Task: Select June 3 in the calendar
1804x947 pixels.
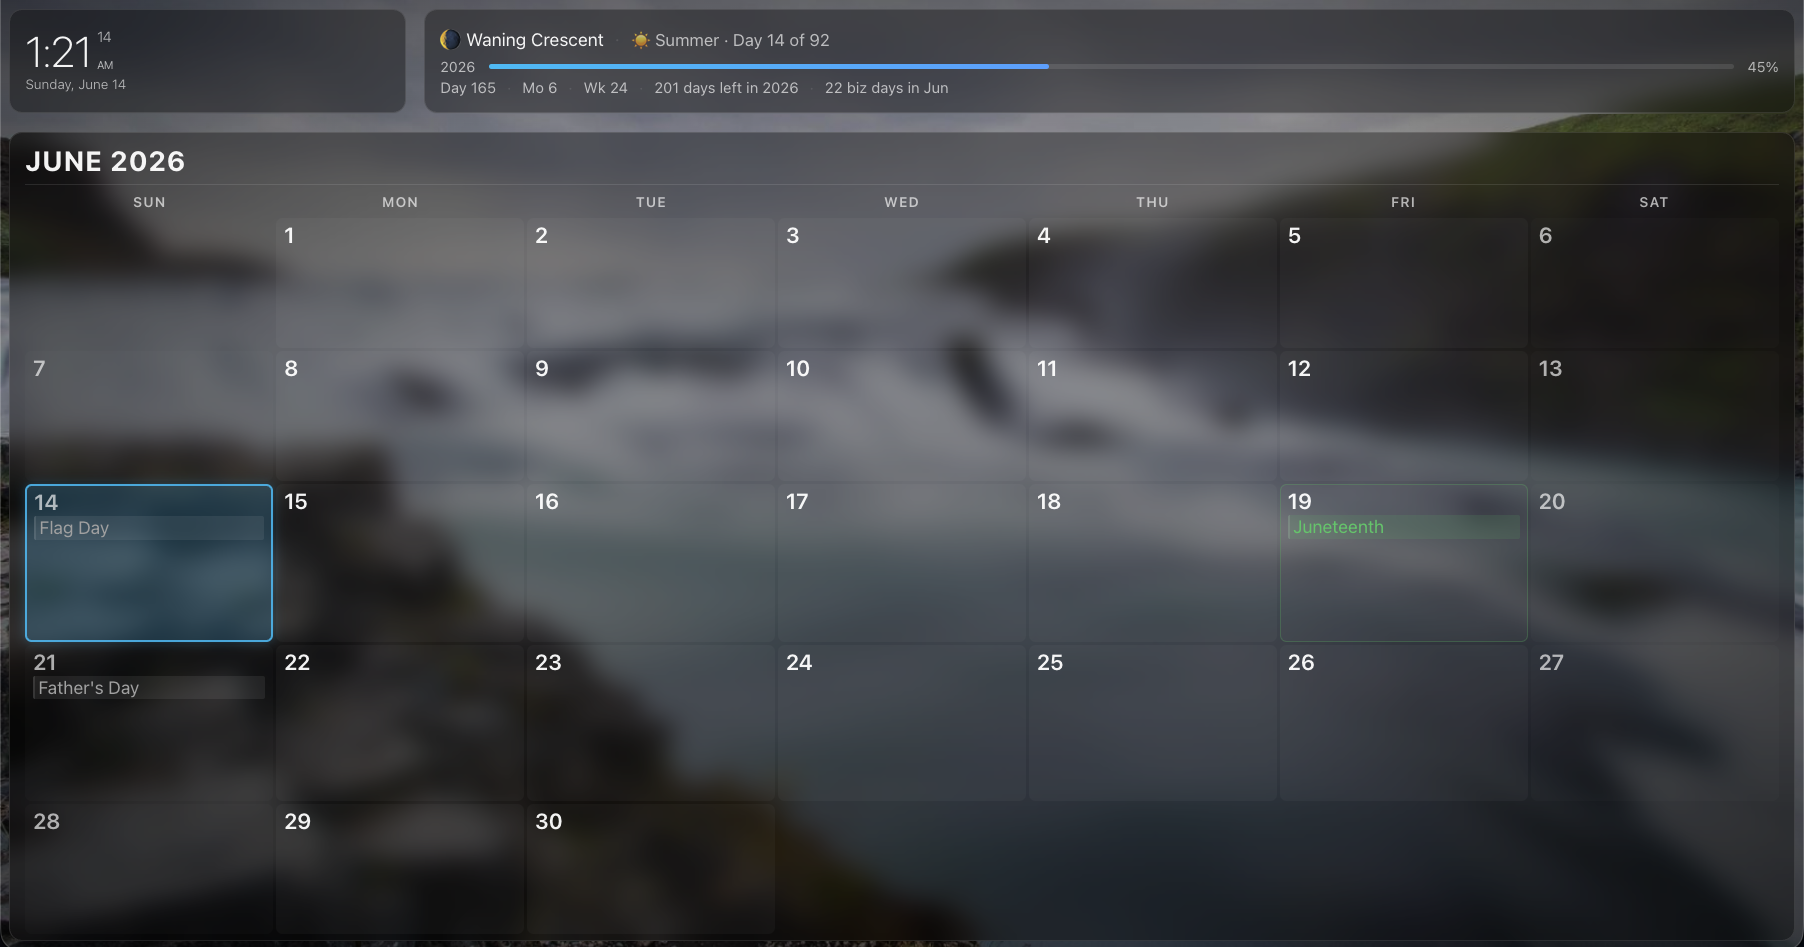Action: pyautogui.click(x=902, y=283)
